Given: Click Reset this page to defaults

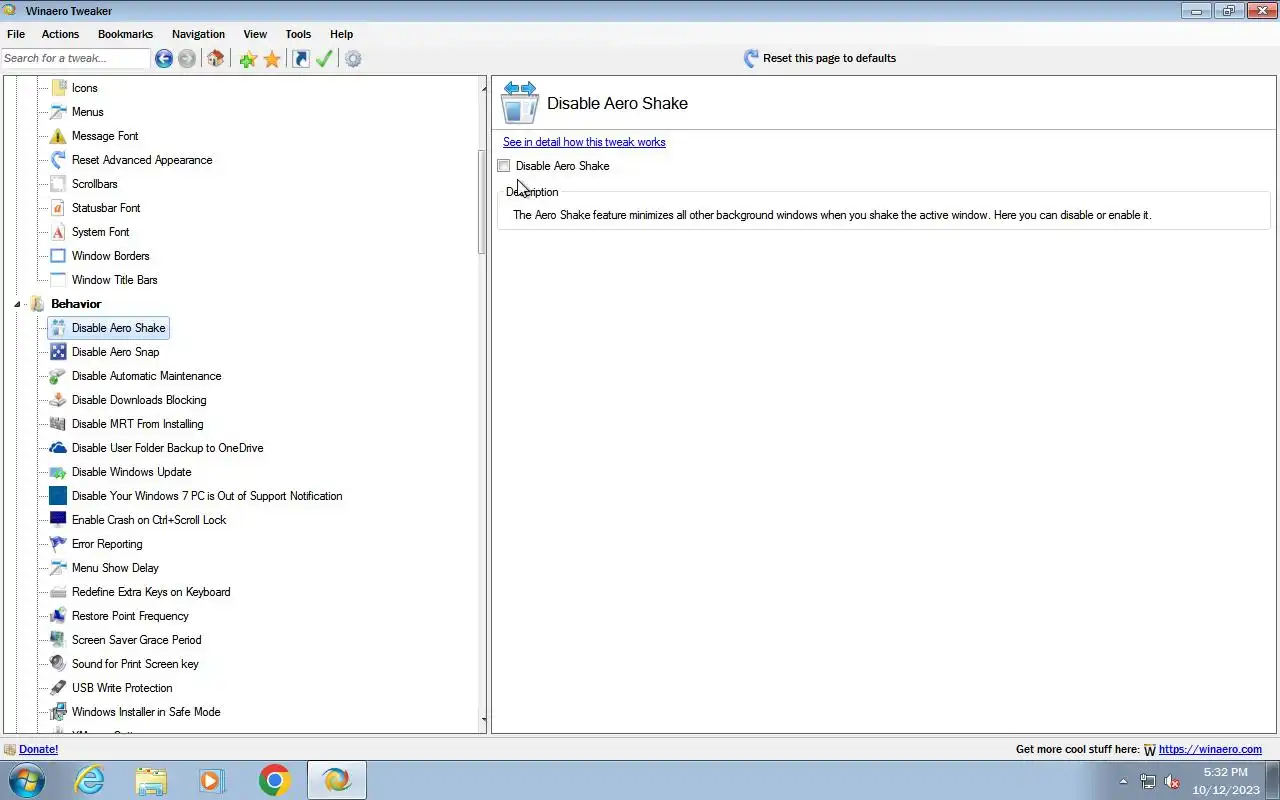Looking at the screenshot, I should click(x=820, y=58).
